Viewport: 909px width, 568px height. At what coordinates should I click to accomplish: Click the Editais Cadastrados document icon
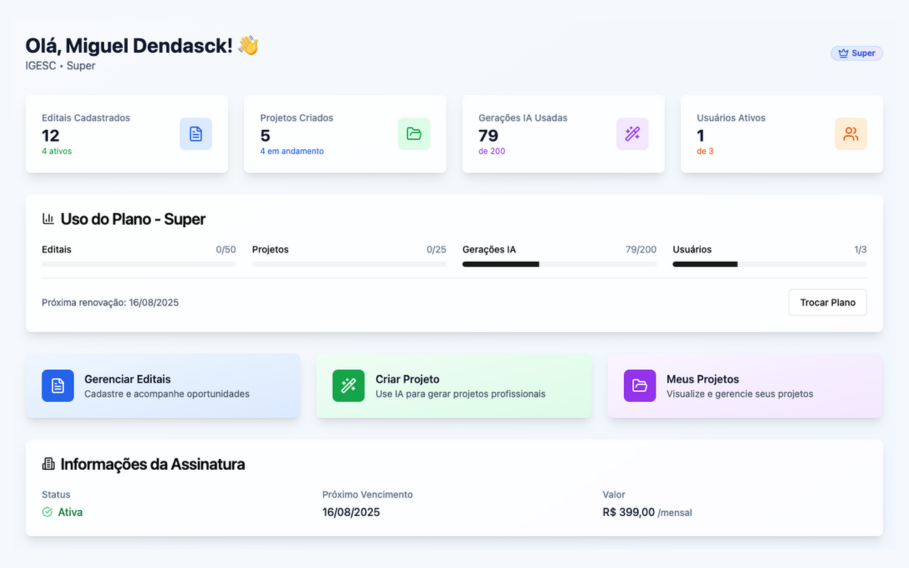(x=195, y=134)
